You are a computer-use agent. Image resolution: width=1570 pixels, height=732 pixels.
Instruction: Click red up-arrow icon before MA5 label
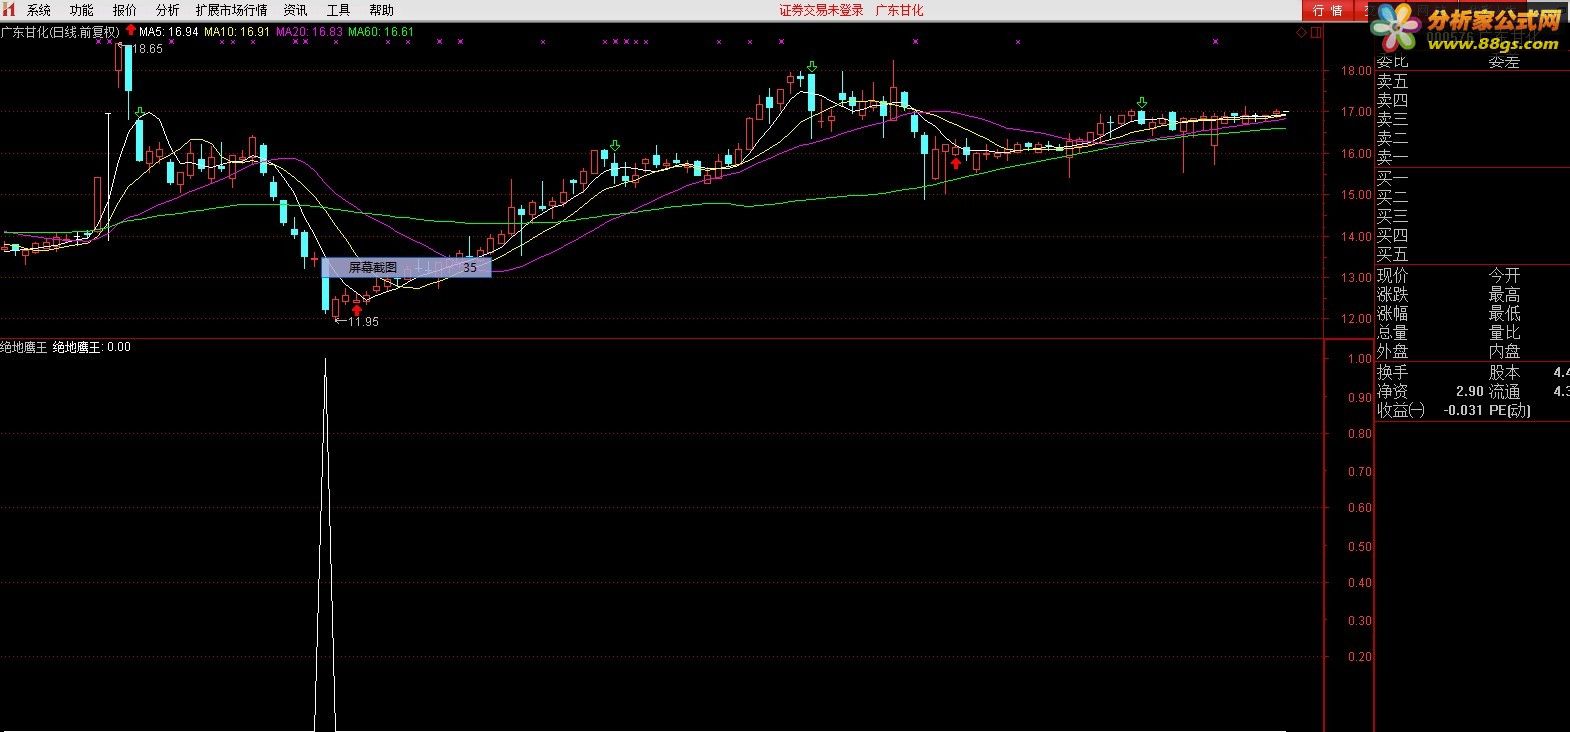(130, 31)
